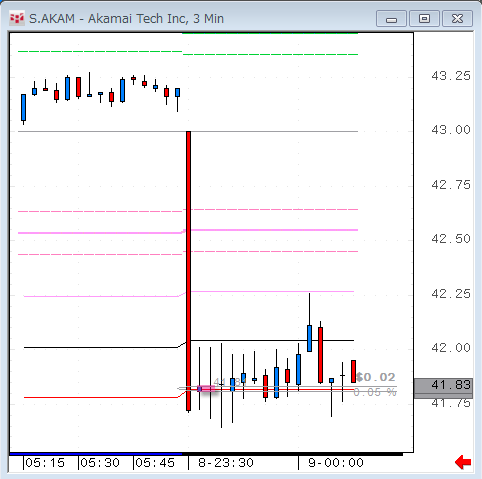Close the S.AKAM chart window
The width and height of the screenshot is (482, 479).
point(457,18)
